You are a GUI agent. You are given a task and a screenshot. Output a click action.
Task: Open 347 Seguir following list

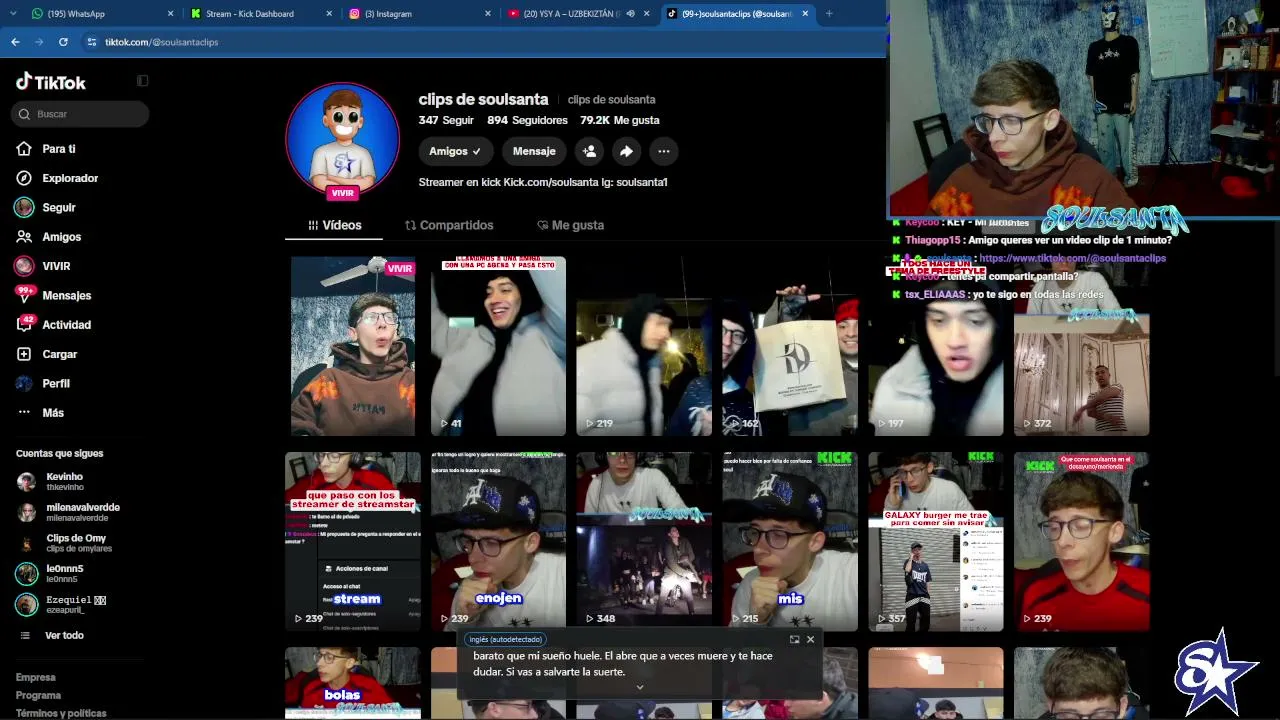(446, 120)
